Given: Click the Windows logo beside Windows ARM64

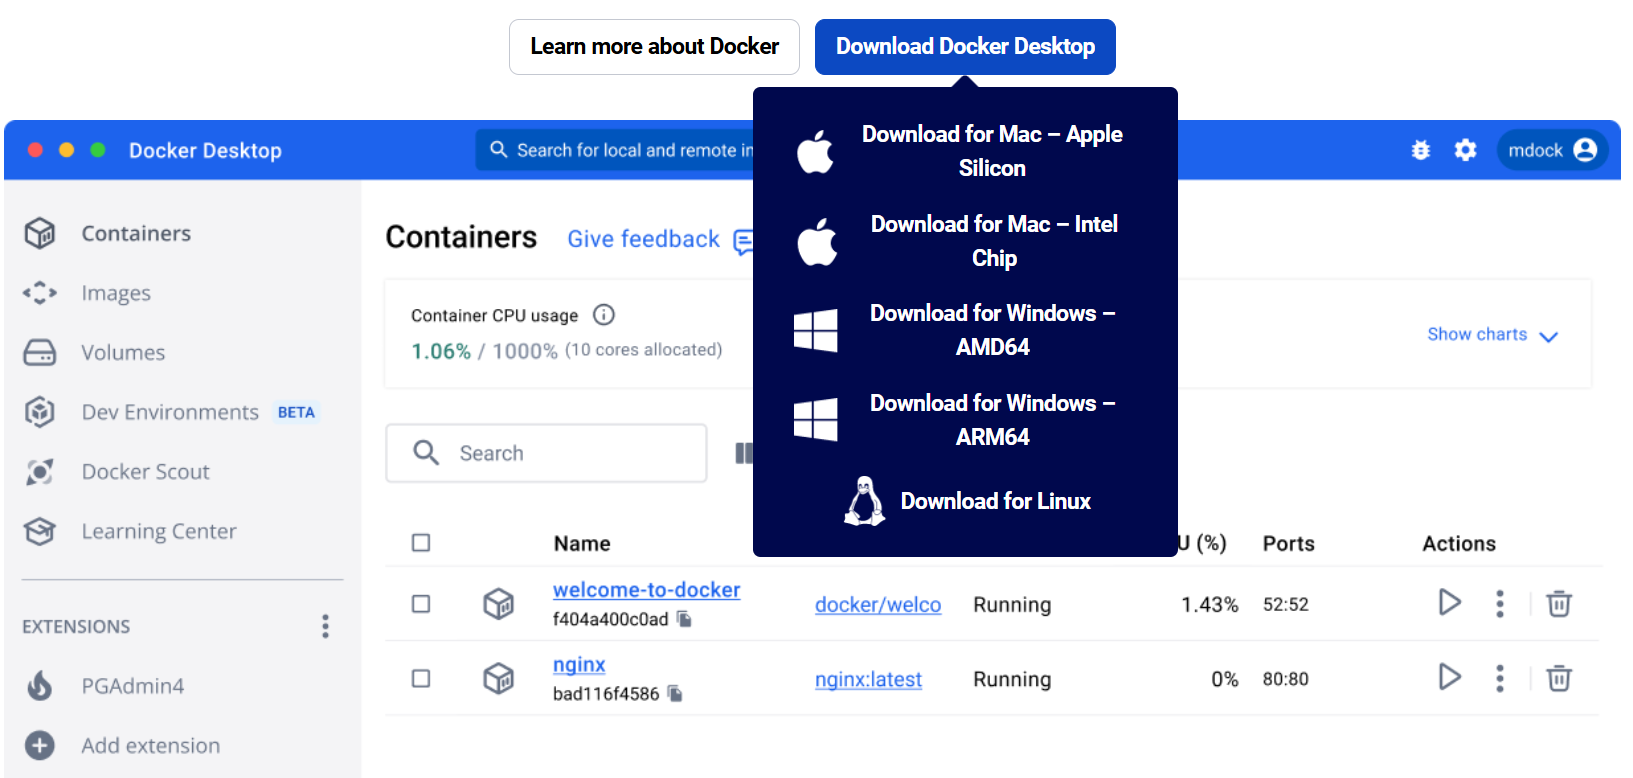Looking at the screenshot, I should [816, 420].
